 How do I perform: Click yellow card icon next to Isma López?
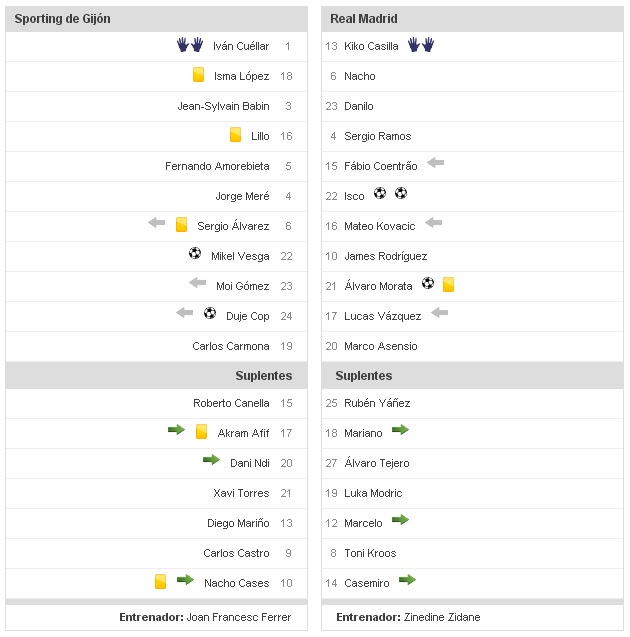pos(199,75)
